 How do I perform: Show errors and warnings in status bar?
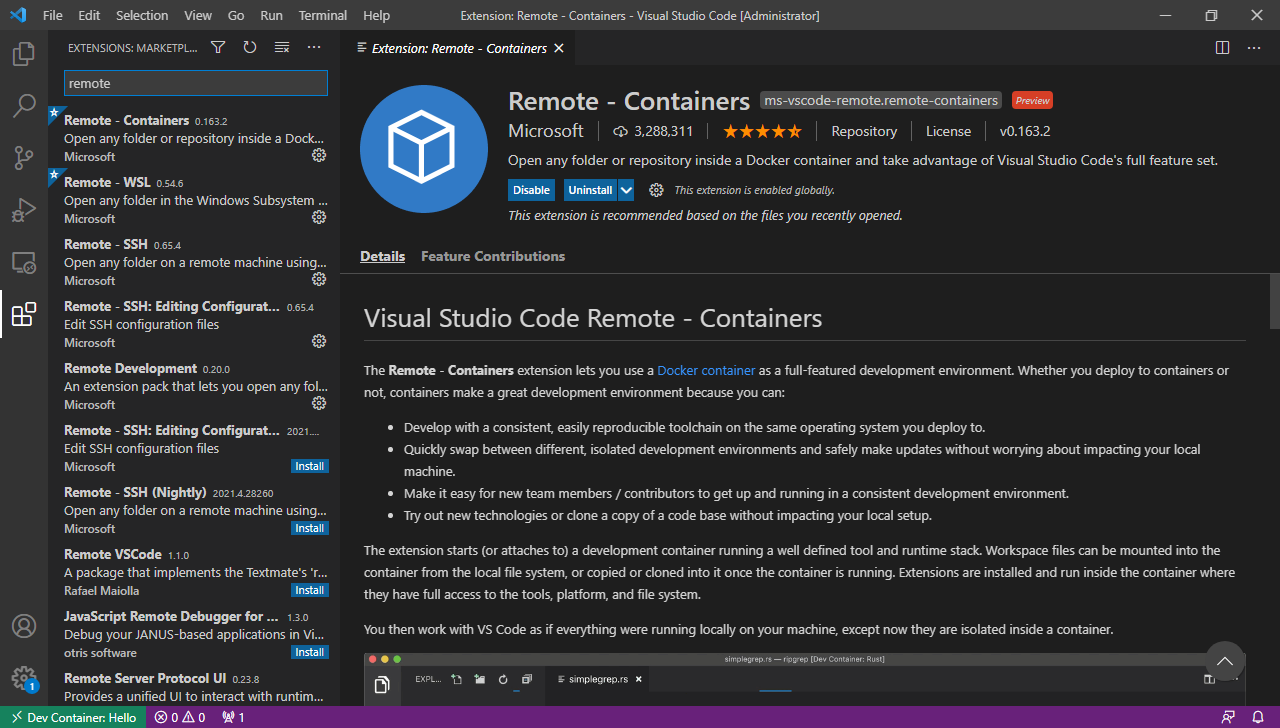coord(180,717)
